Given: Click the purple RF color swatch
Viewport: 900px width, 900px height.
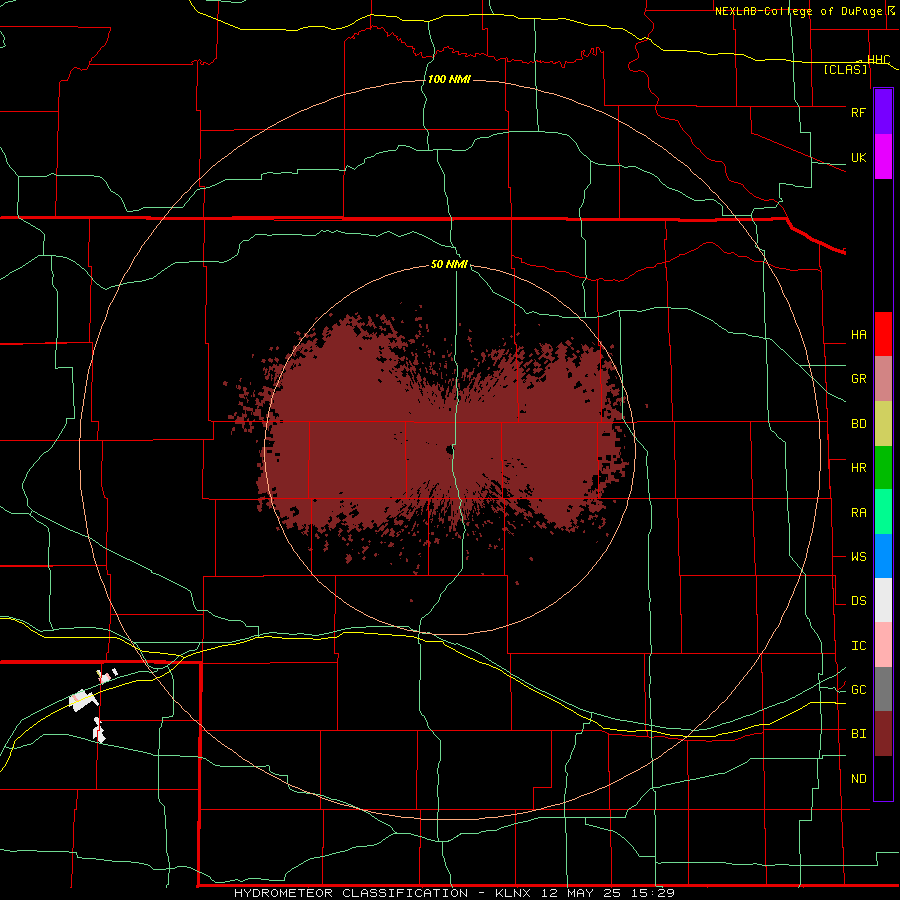Looking at the screenshot, I should 883,112.
